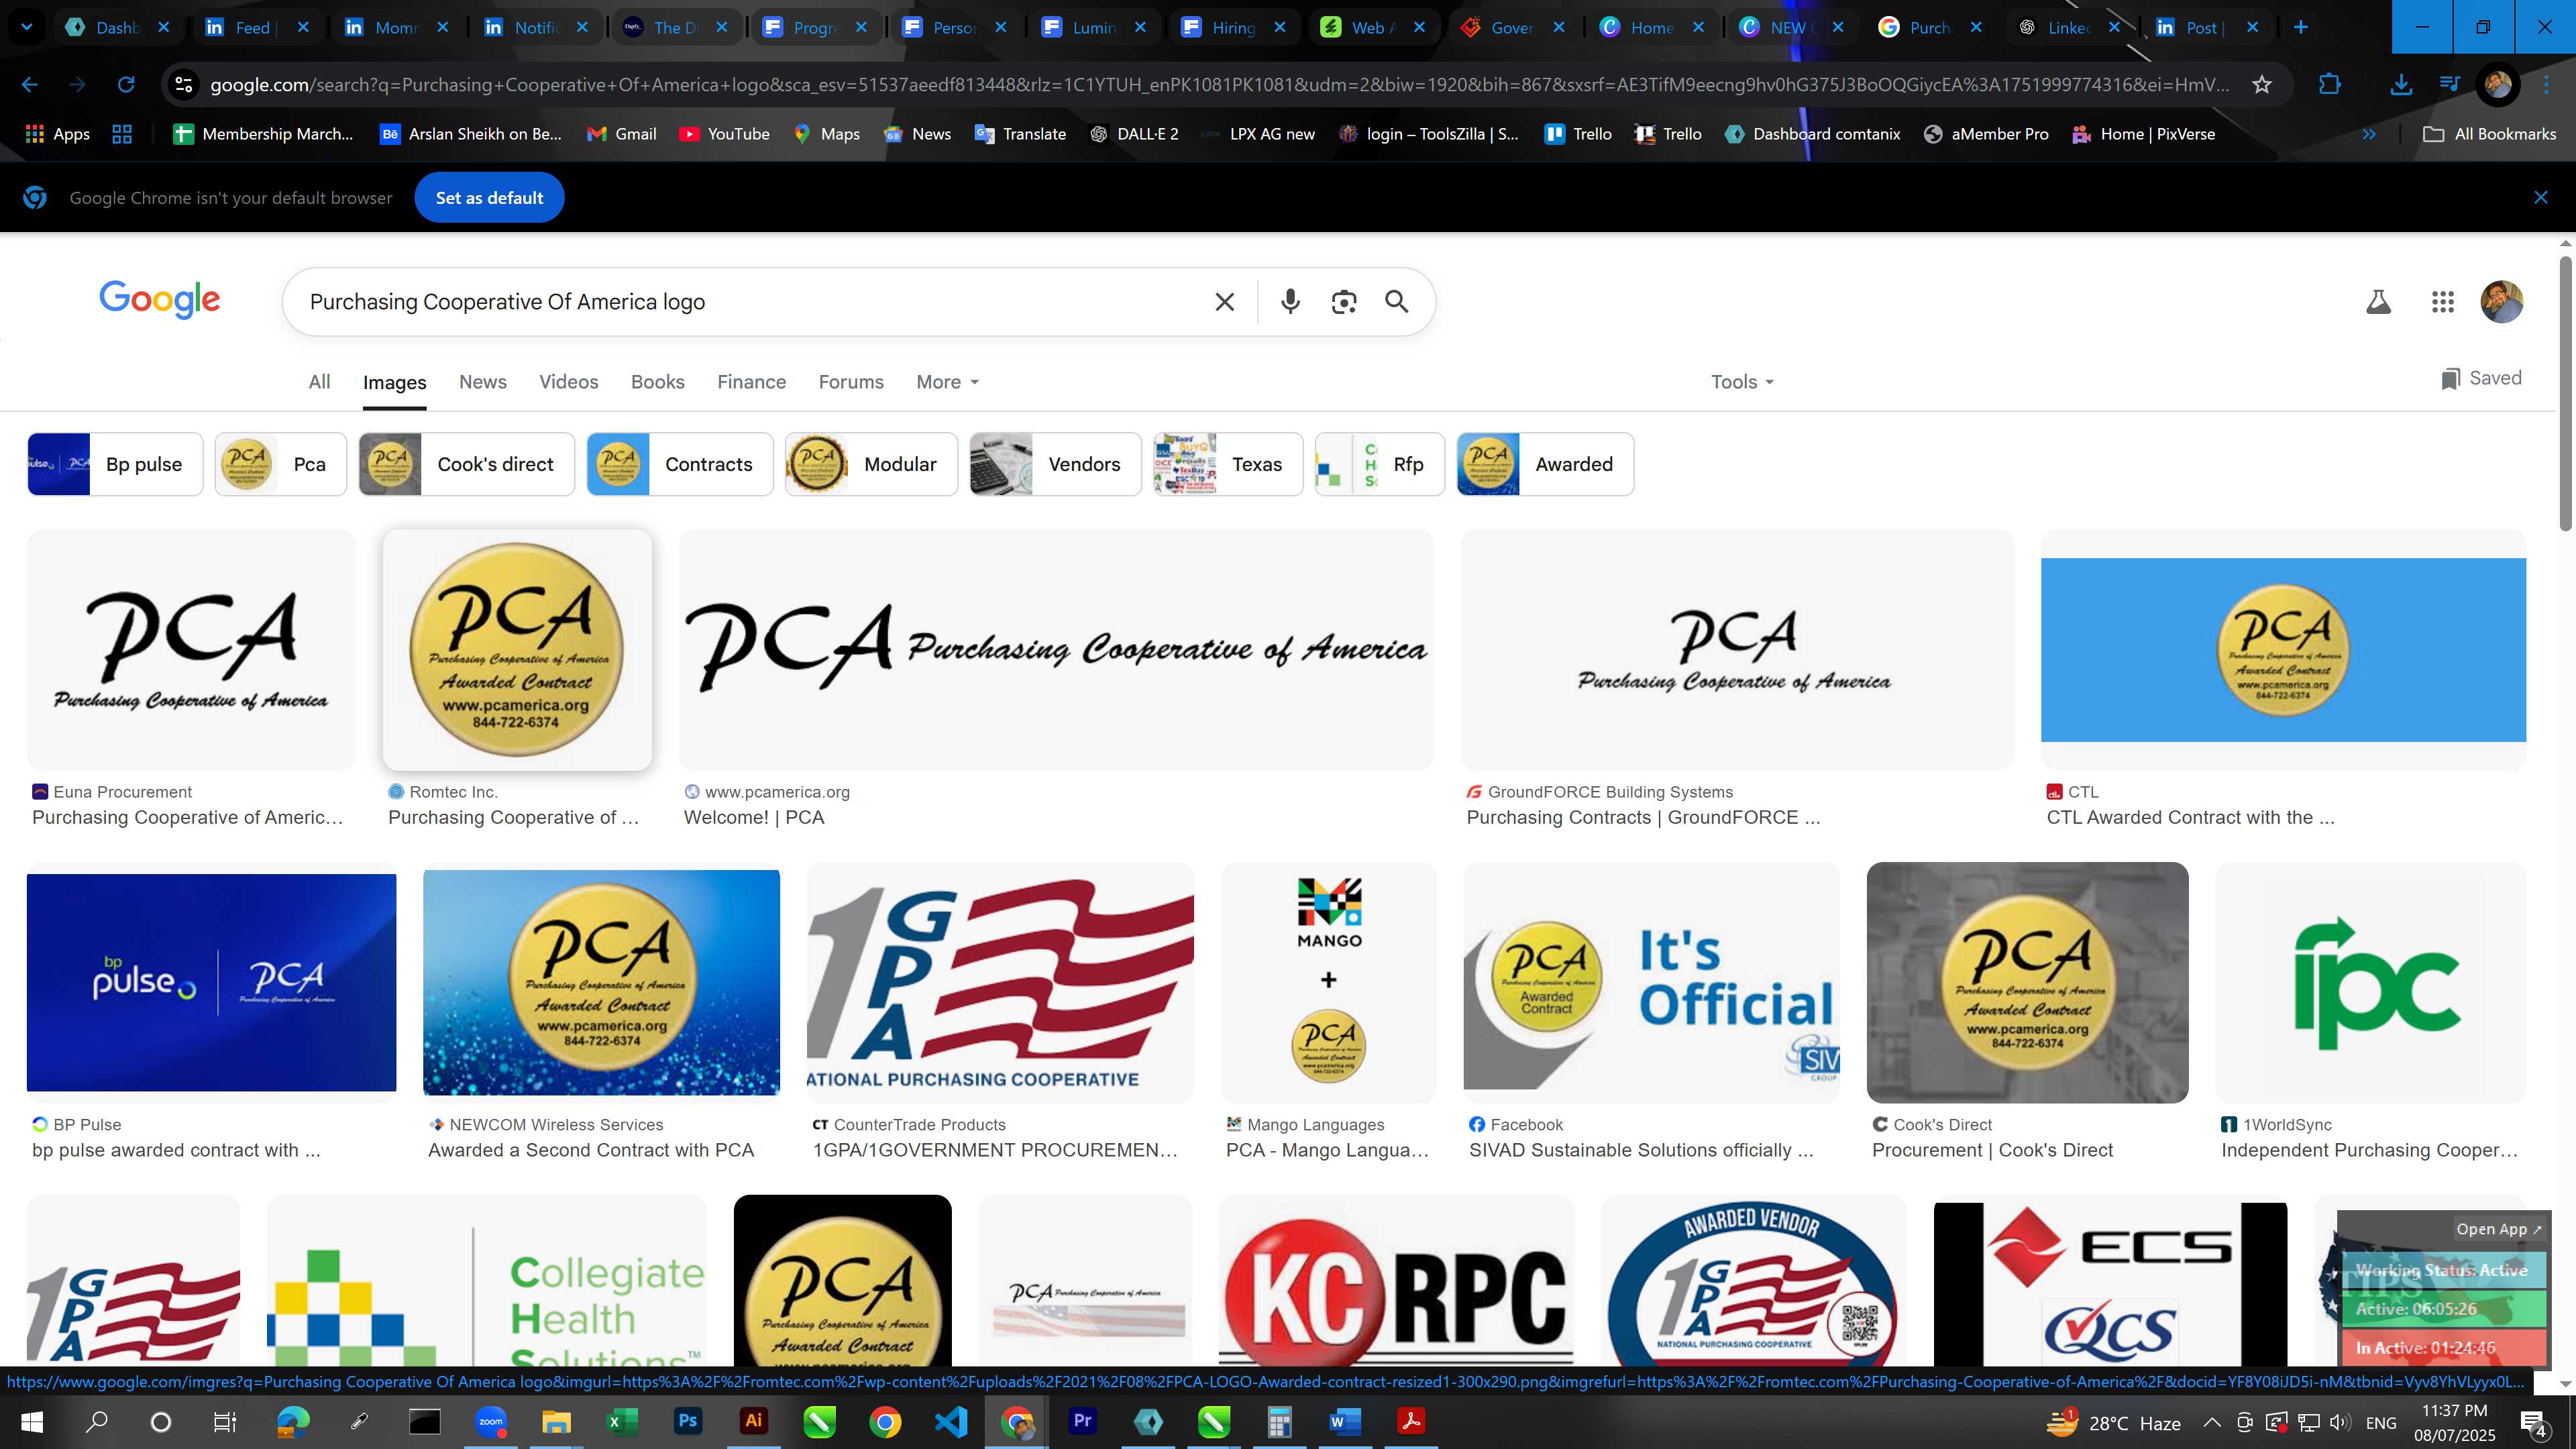The height and width of the screenshot is (1449, 2576).
Task: Set Chrome as default browser
Action: [489, 197]
